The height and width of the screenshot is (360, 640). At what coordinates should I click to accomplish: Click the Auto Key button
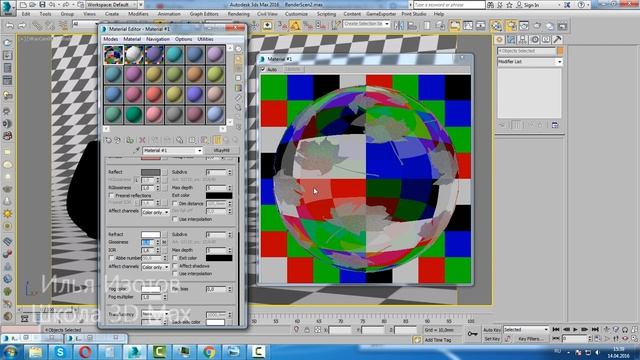(492, 330)
